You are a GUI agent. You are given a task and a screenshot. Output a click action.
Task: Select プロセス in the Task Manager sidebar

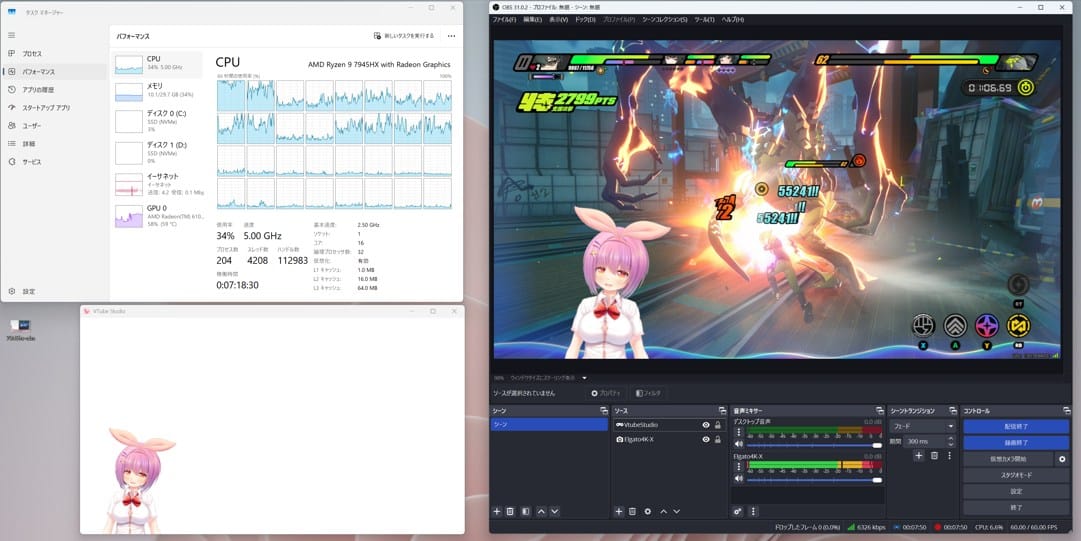(x=32, y=53)
